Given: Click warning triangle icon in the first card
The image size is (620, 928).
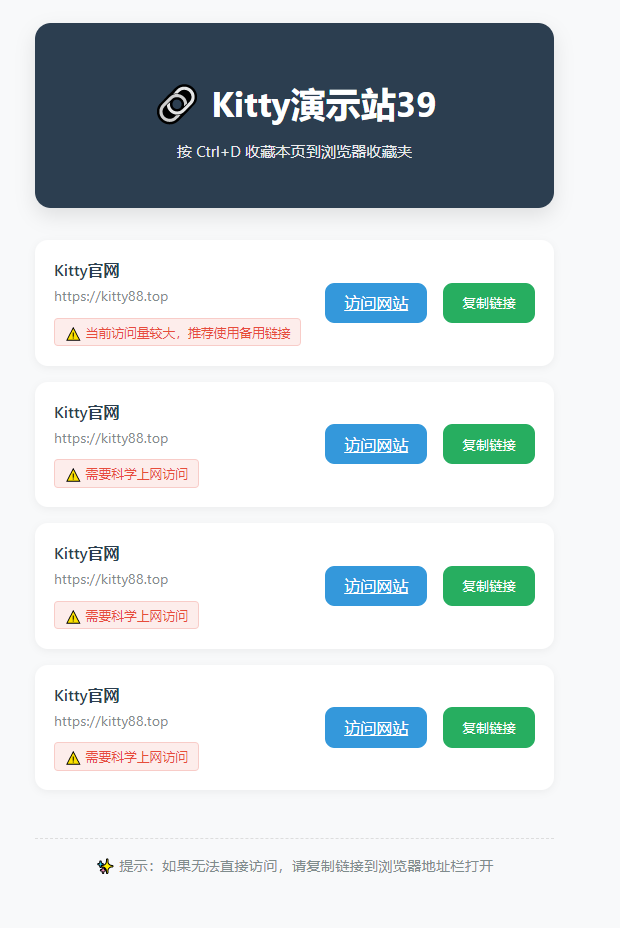Looking at the screenshot, I should click(x=73, y=334).
